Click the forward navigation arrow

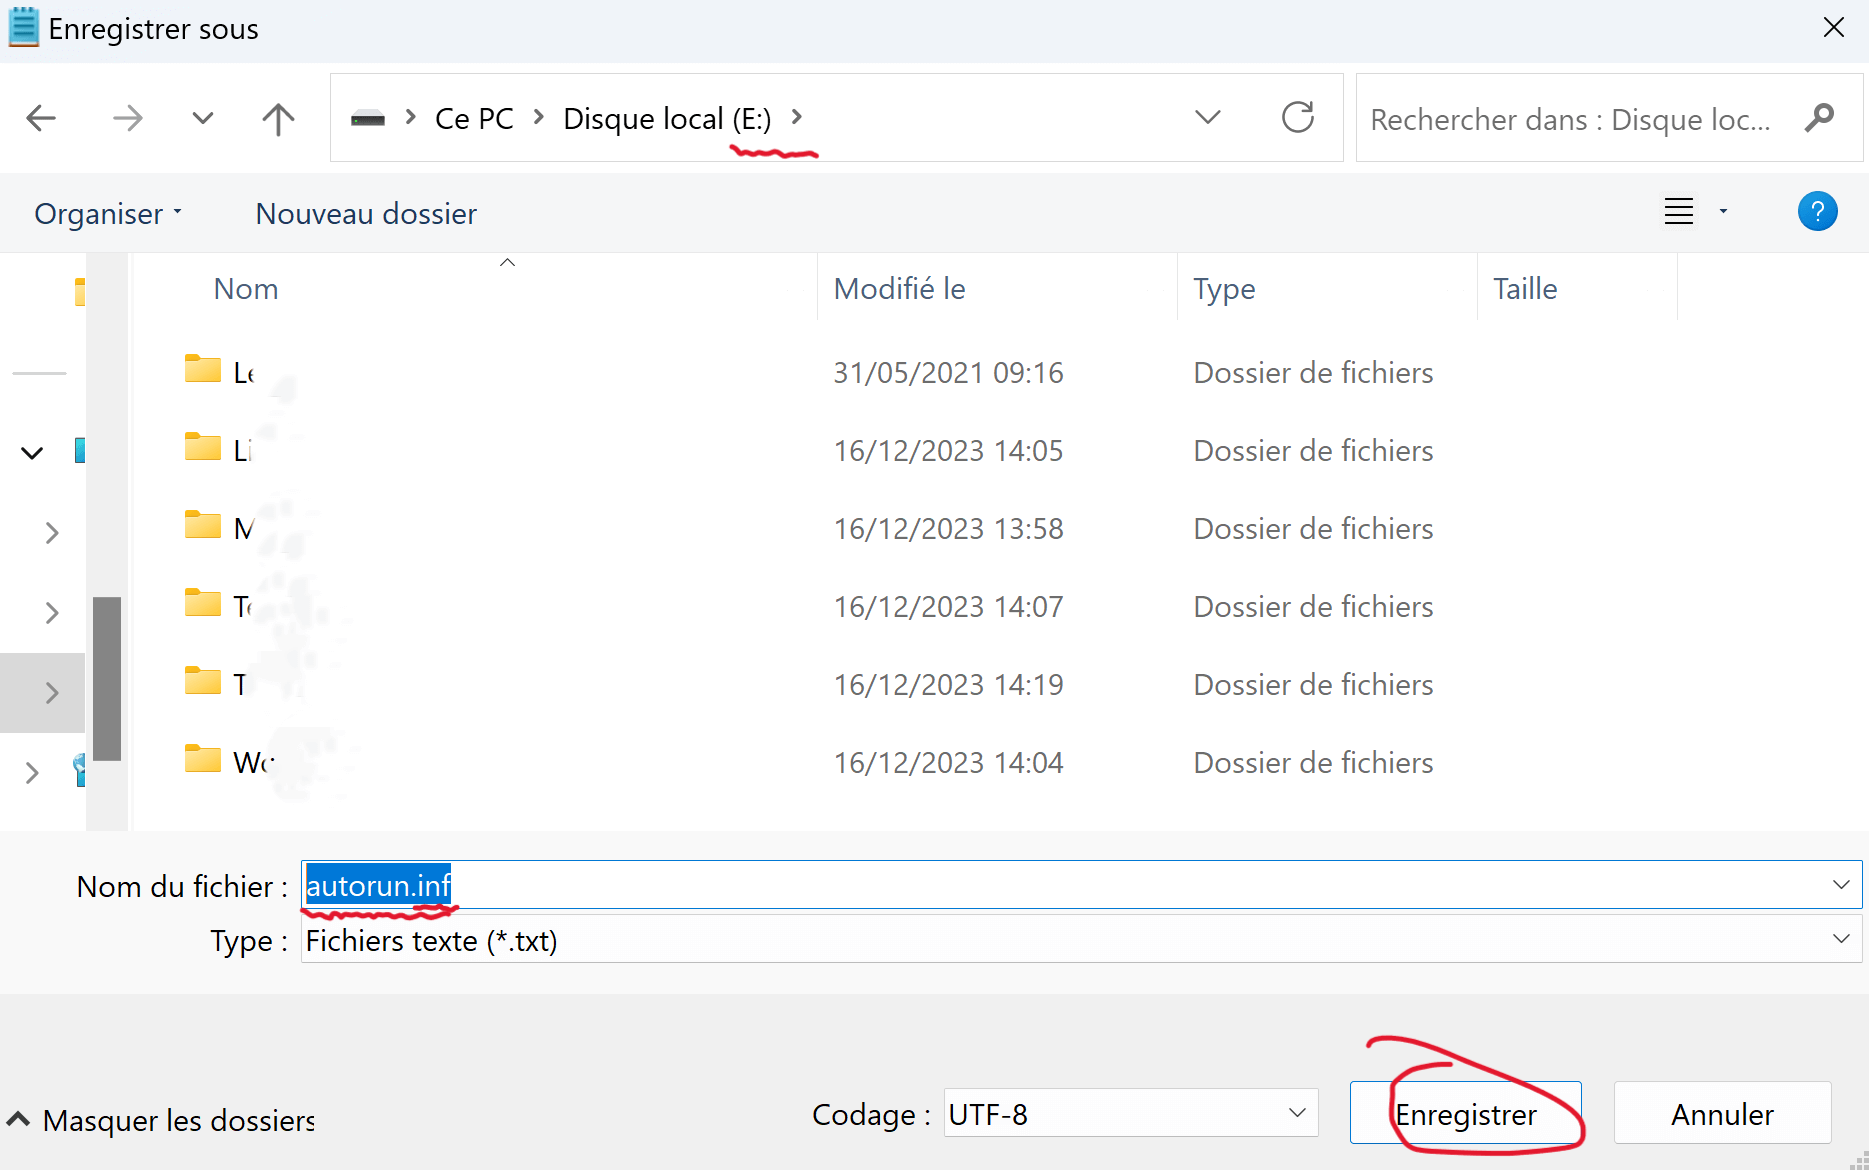click(x=127, y=119)
